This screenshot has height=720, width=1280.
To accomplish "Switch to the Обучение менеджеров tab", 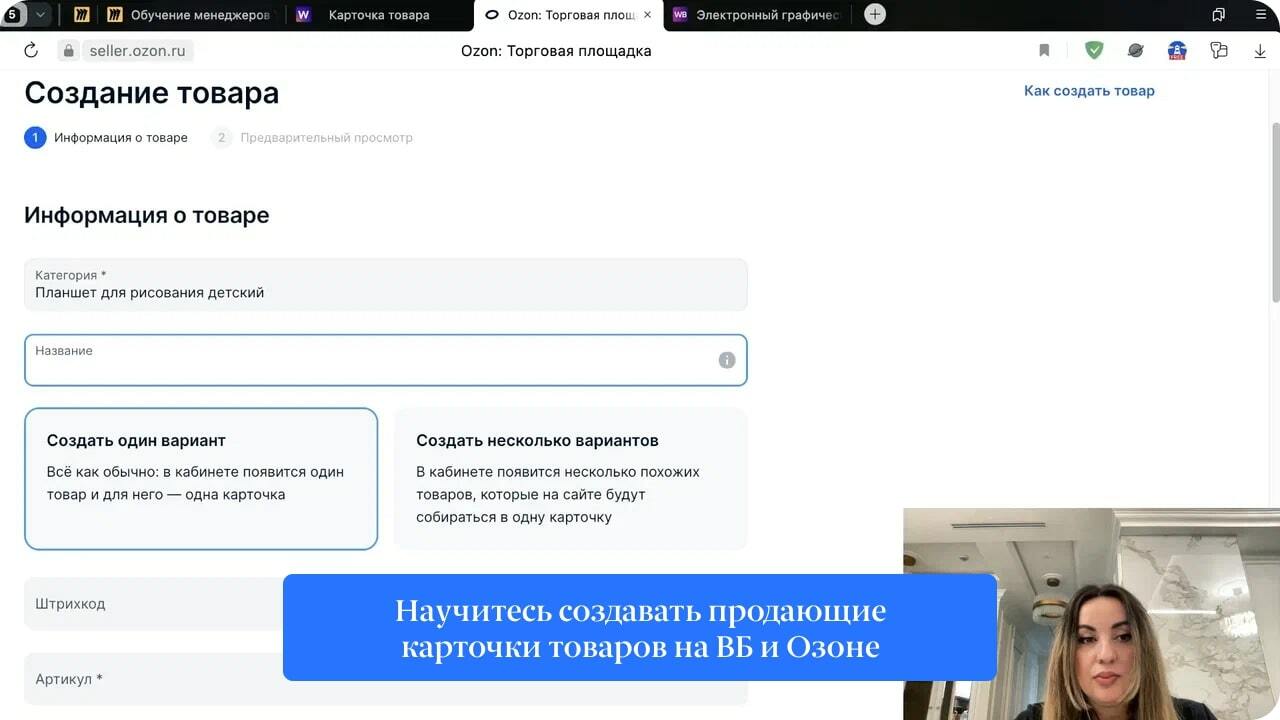I will [x=188, y=15].
